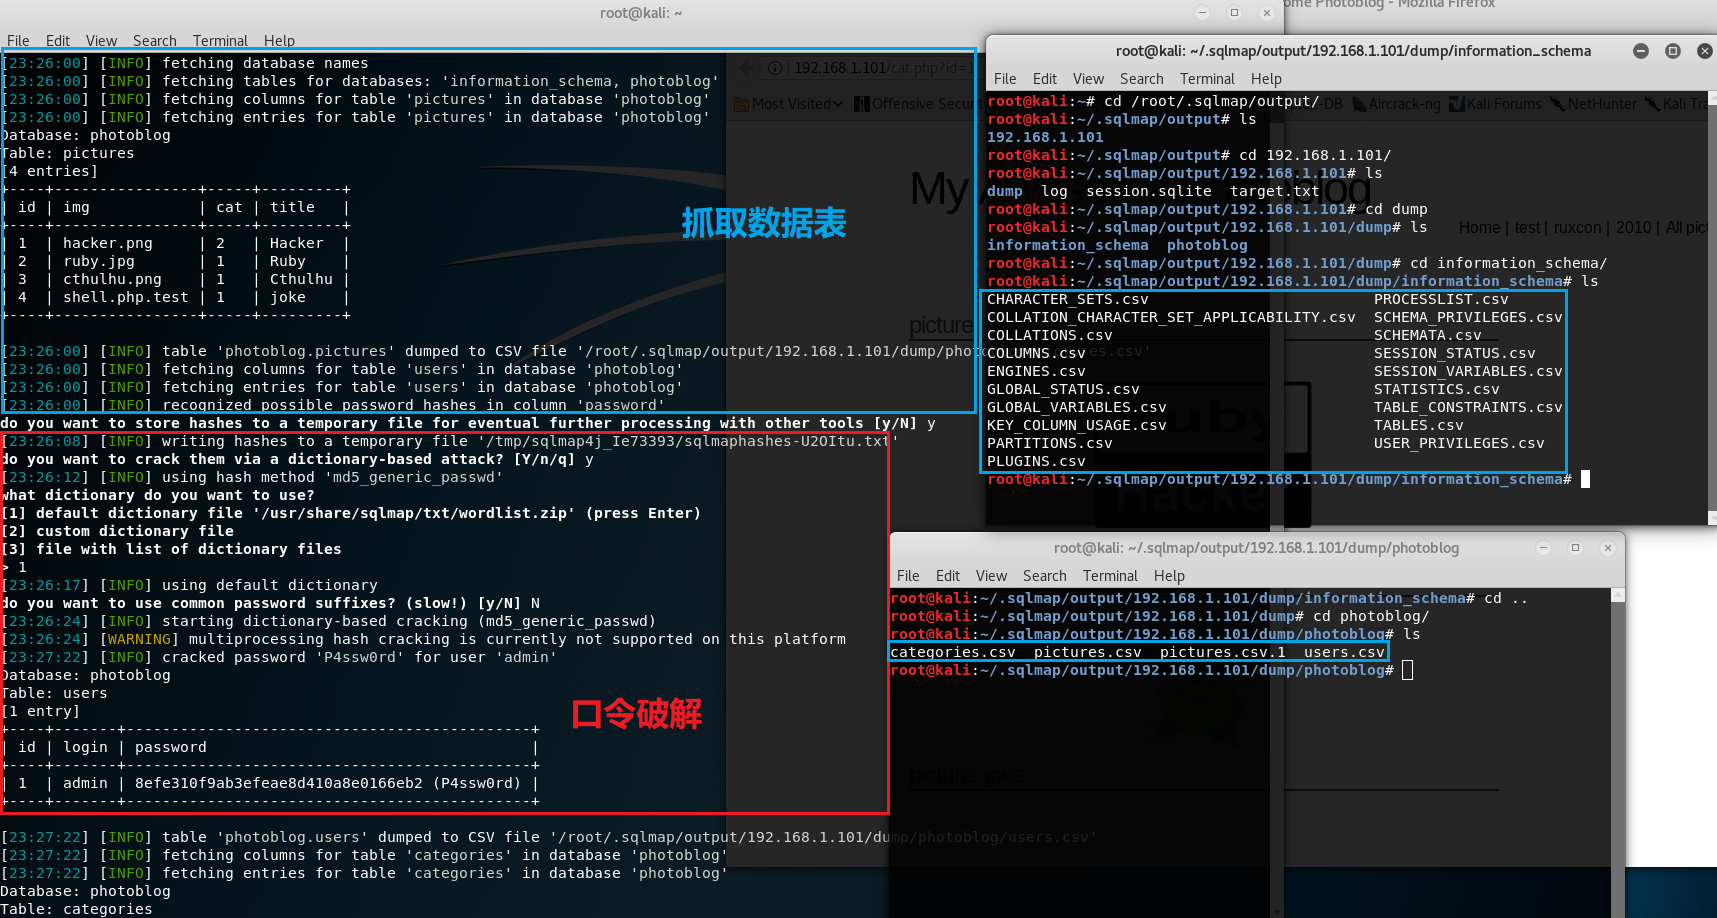Open Help menu in root@kali:~ terminal
This screenshot has width=1717, height=918.
click(279, 41)
